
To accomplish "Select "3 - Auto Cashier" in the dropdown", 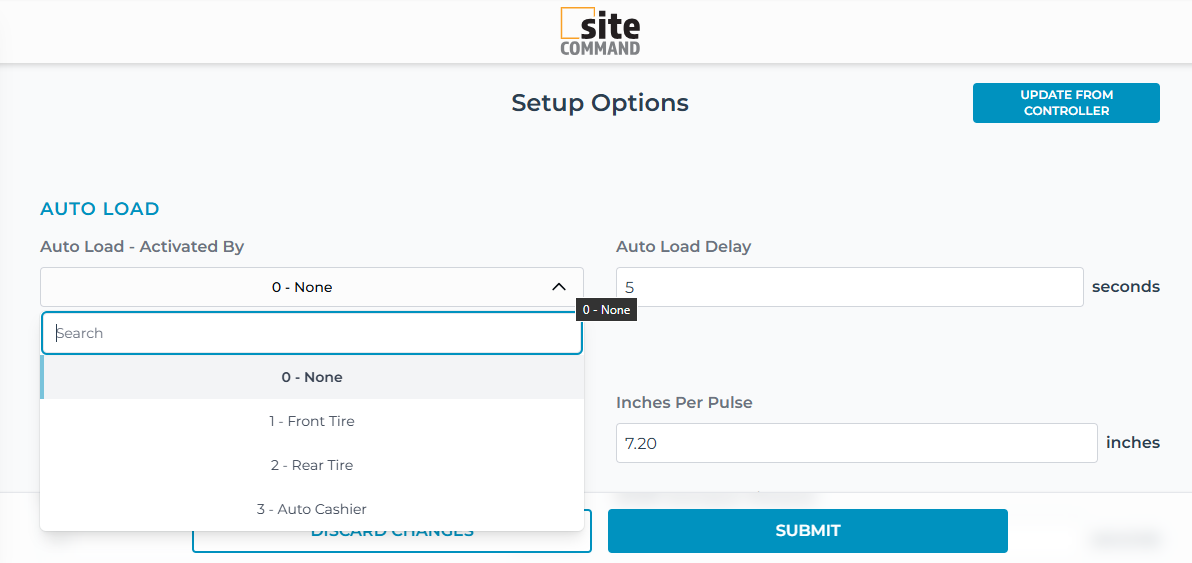I will pyautogui.click(x=311, y=509).
